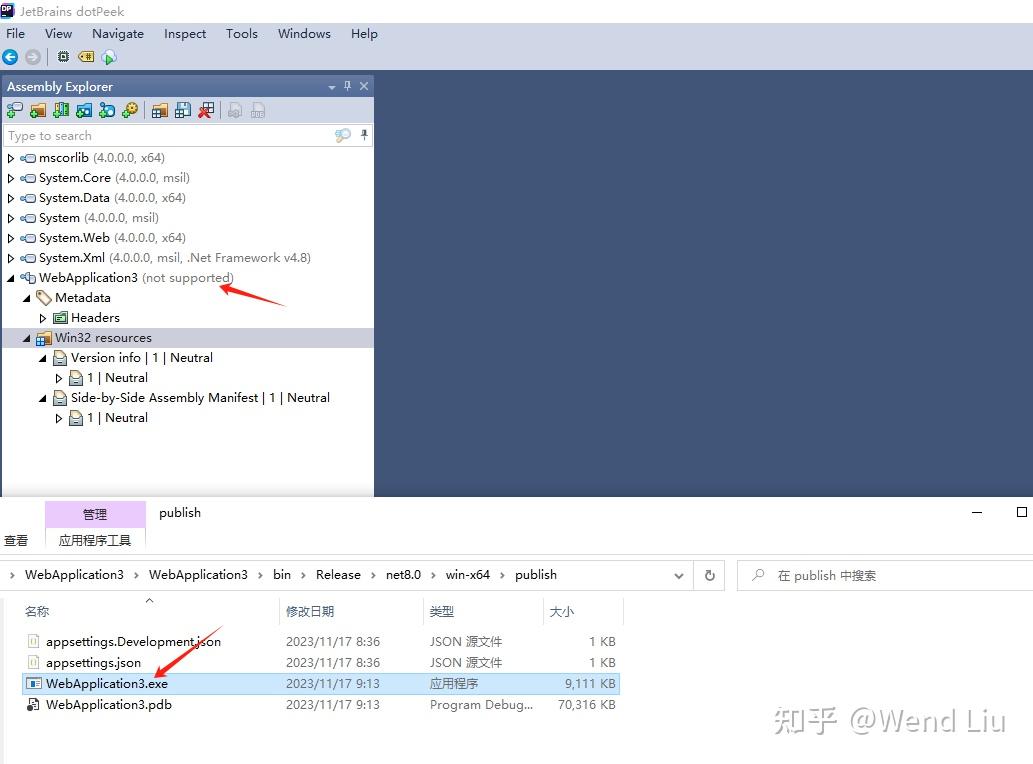Expand the mscorlib assembly node

coord(9,158)
